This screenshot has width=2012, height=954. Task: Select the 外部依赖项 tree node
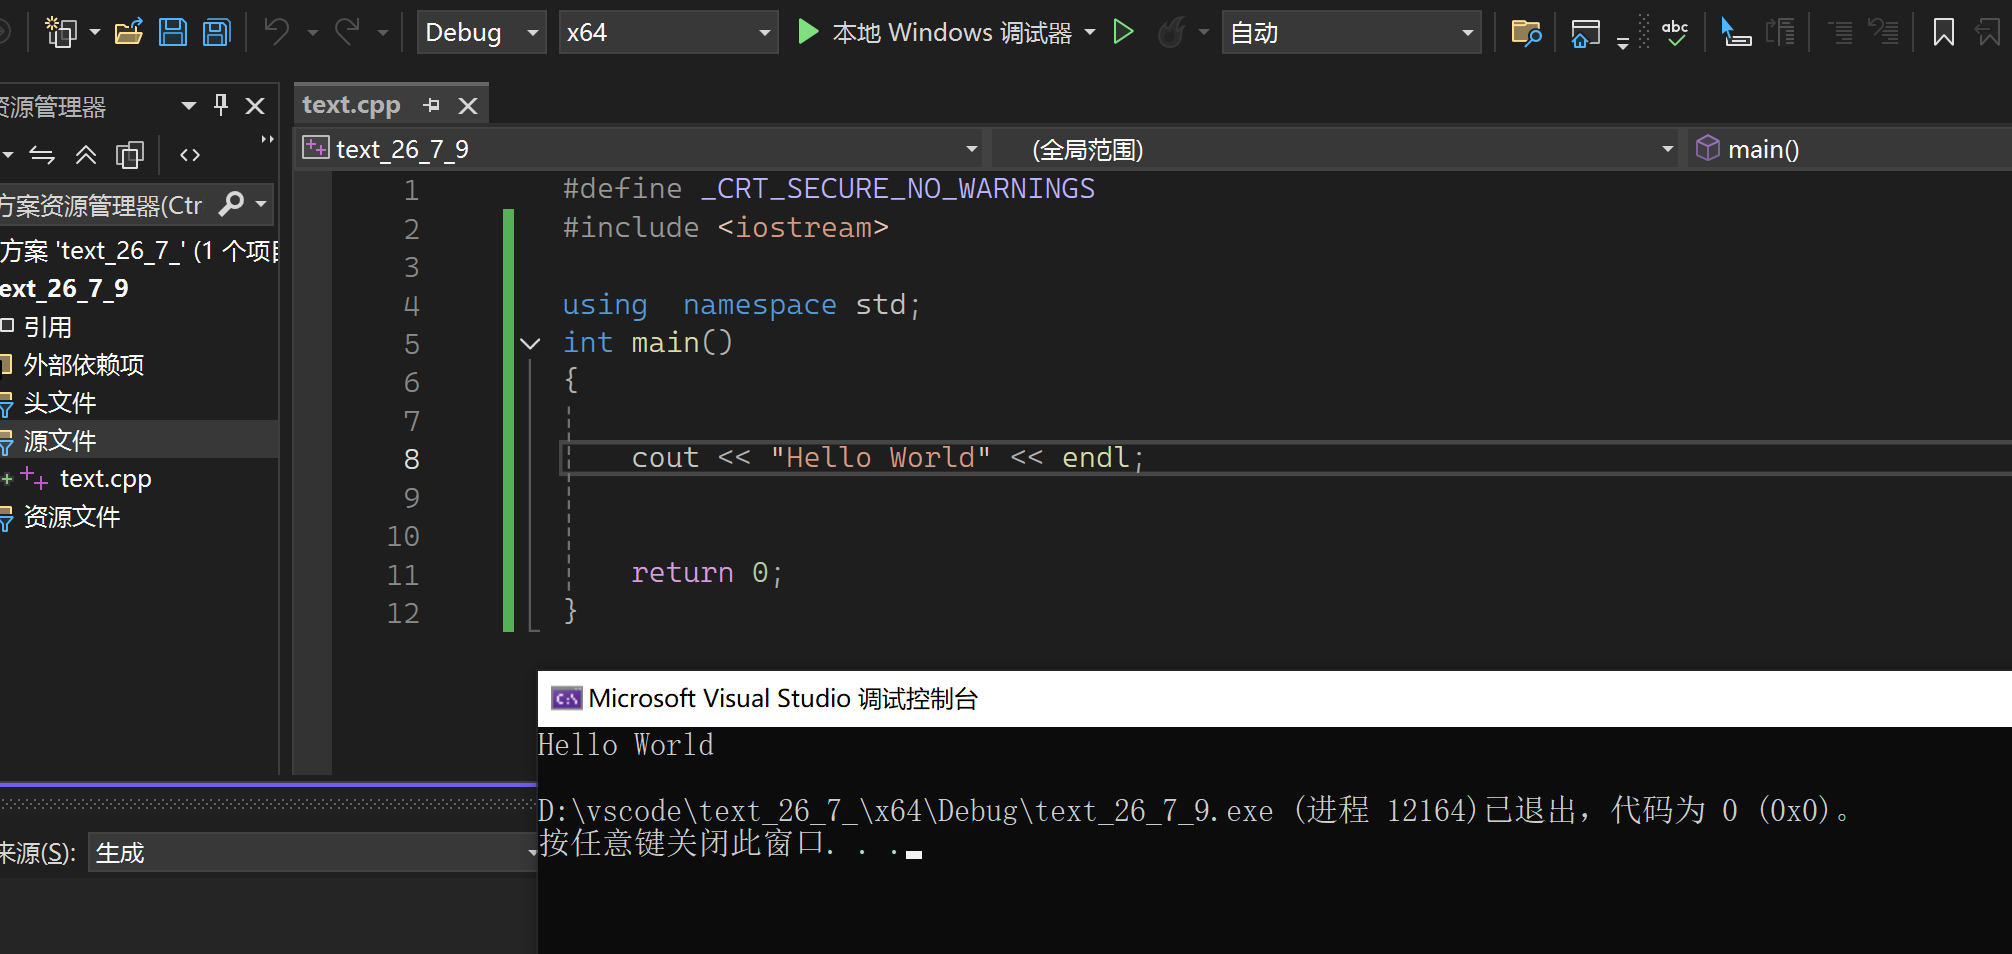tap(84, 365)
